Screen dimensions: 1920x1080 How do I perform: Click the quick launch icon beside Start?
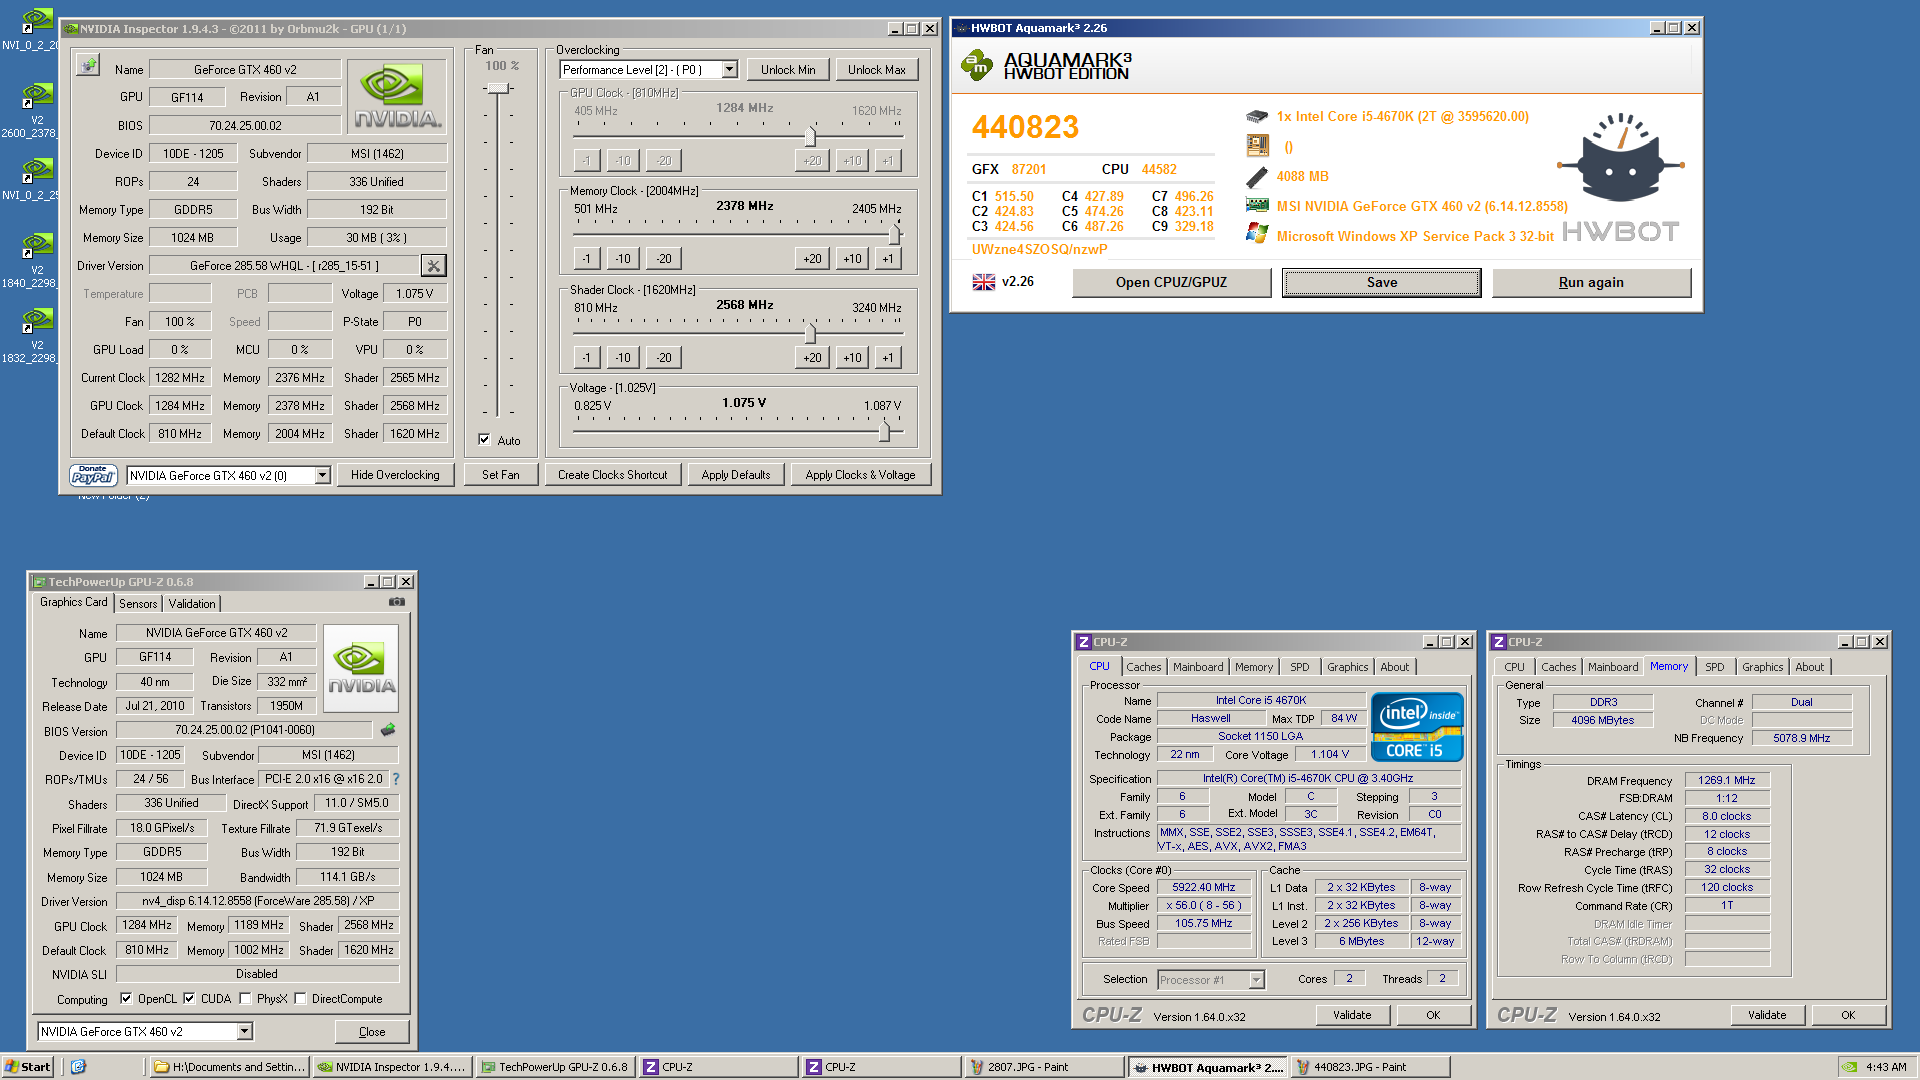pyautogui.click(x=79, y=1067)
